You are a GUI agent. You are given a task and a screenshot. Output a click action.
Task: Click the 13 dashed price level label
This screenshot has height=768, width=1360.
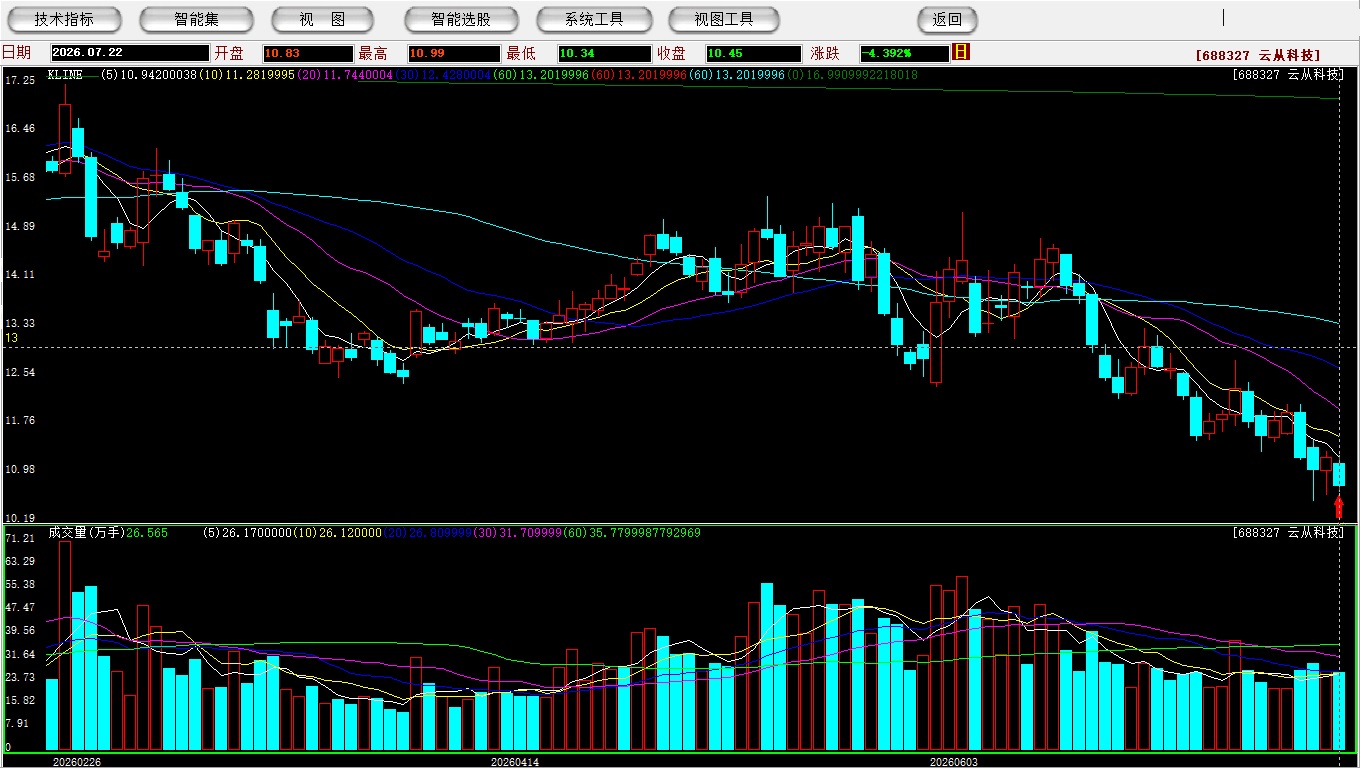(12, 338)
